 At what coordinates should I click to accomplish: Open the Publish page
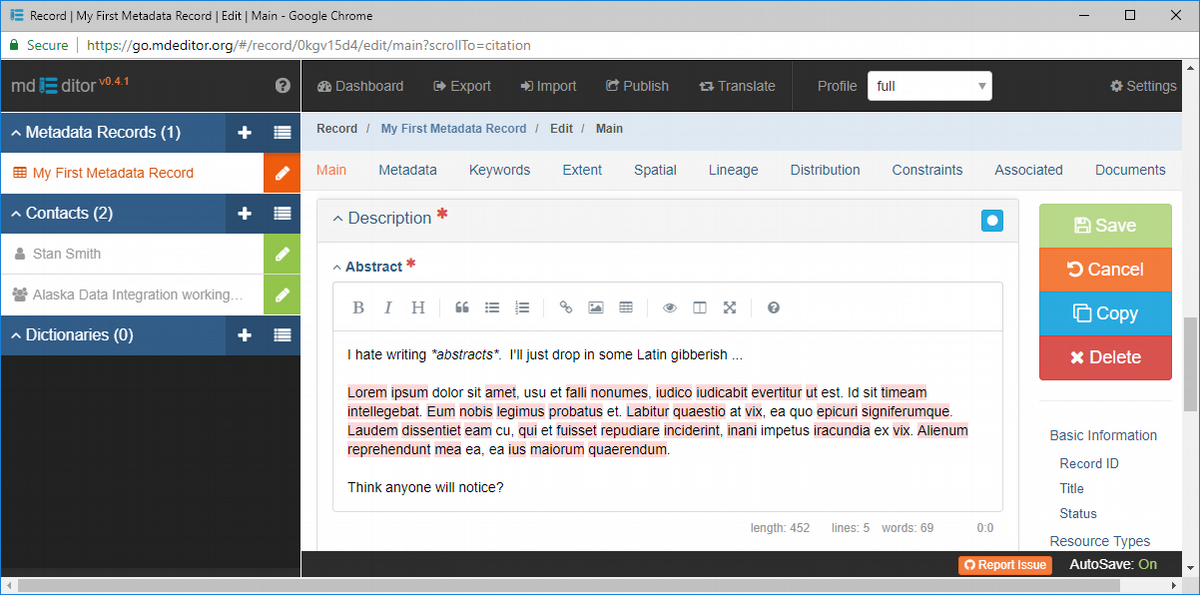click(x=637, y=86)
